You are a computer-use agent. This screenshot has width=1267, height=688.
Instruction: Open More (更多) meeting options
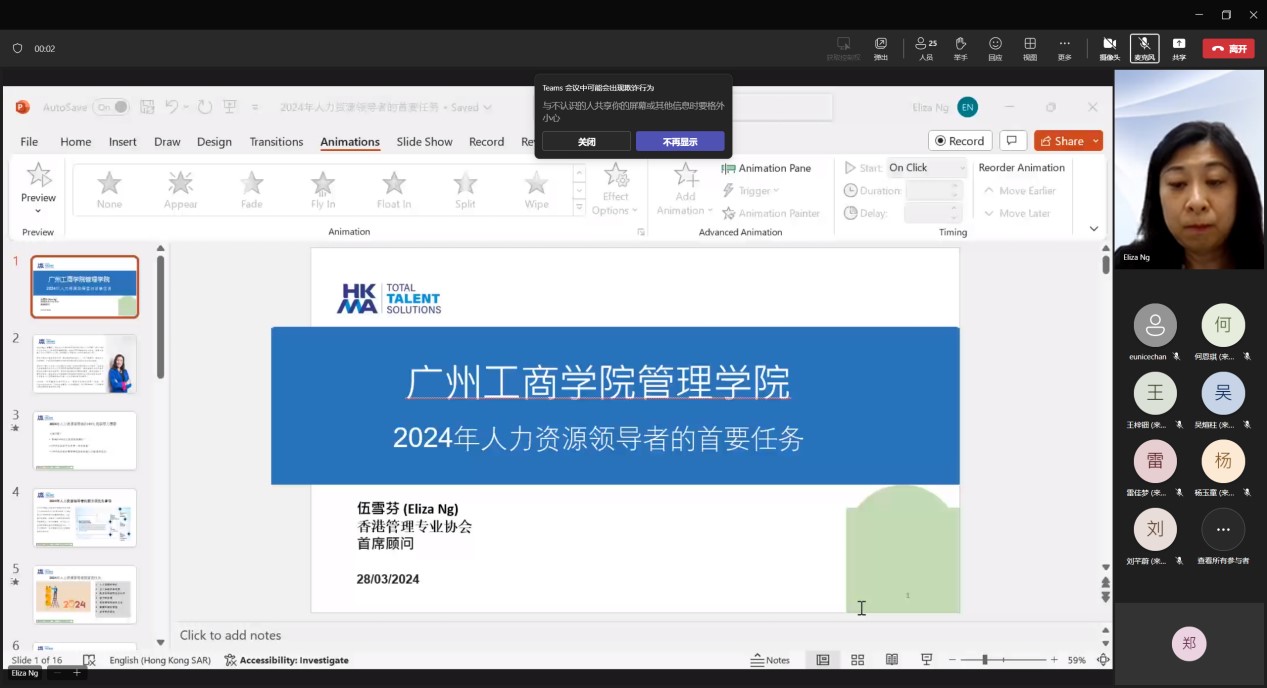[1064, 47]
